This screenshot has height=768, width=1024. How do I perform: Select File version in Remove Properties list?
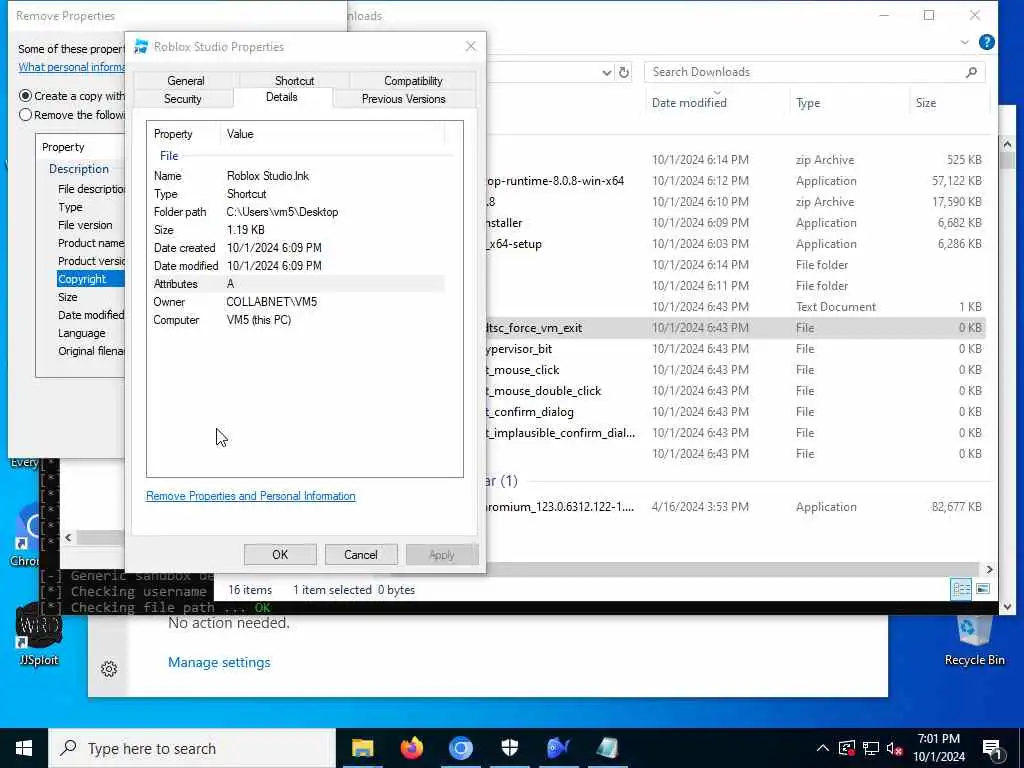click(85, 225)
